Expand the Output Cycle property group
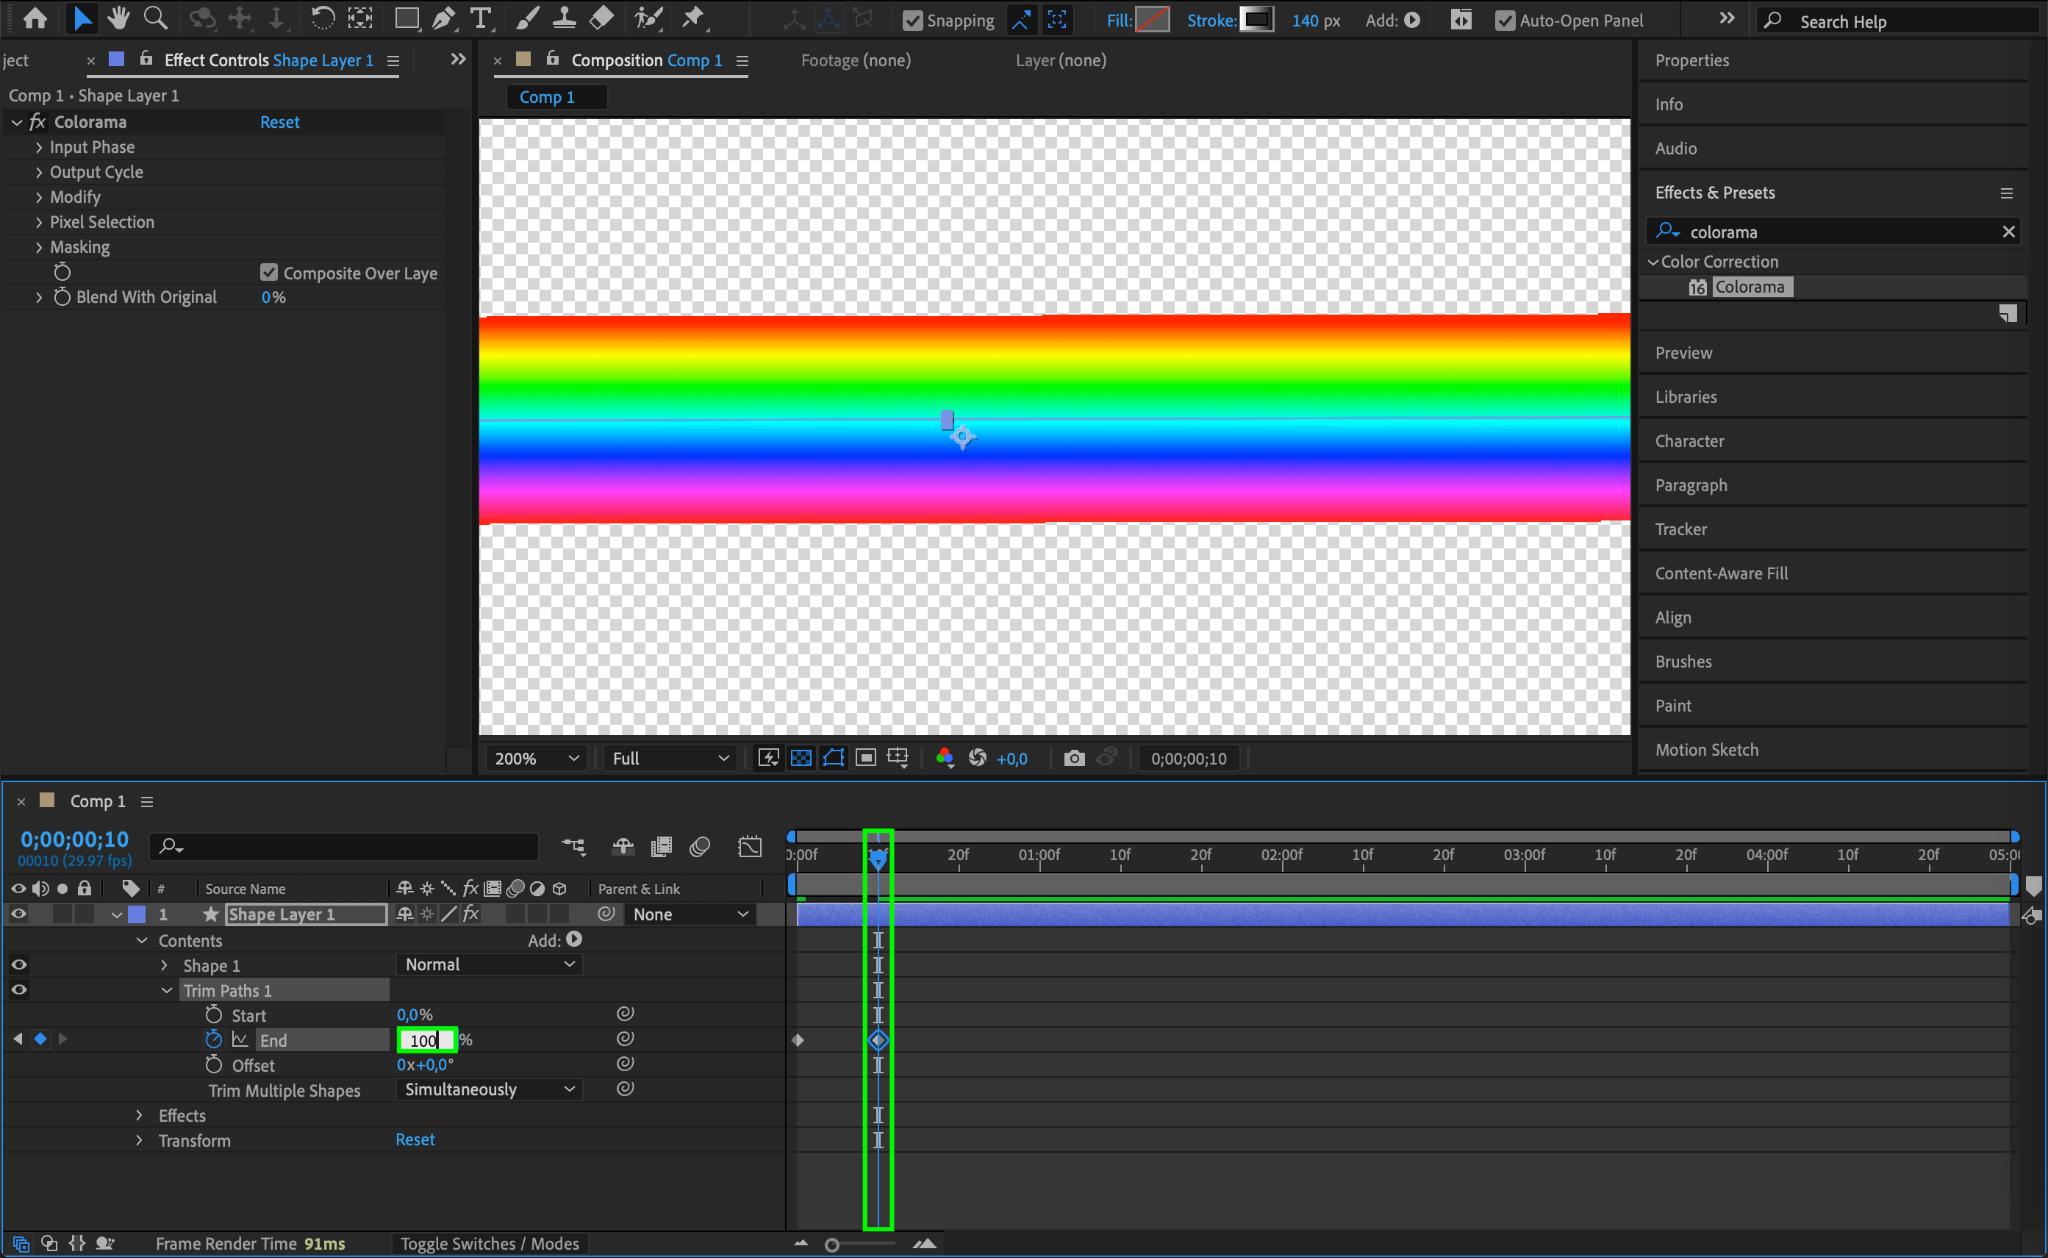The image size is (2048, 1258). click(x=39, y=172)
